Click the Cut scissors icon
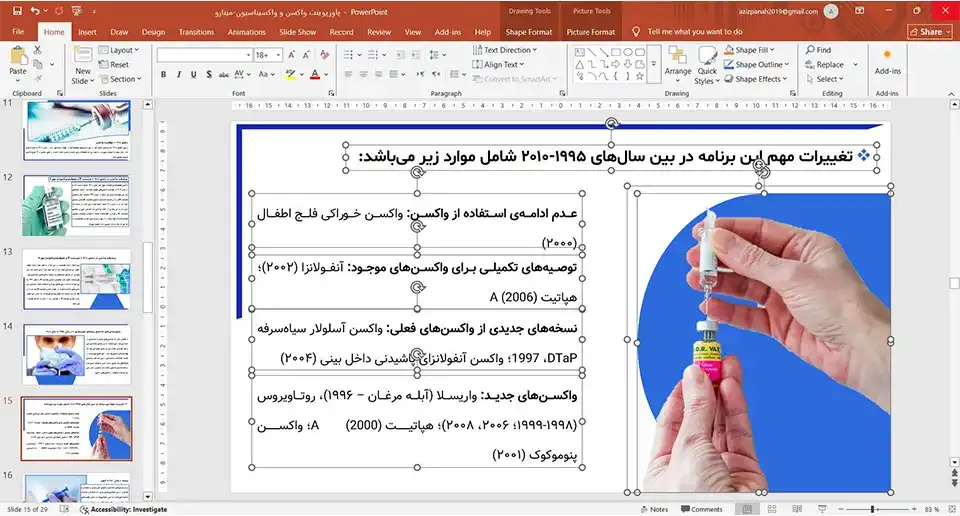This screenshot has height=516, width=960. tap(38, 50)
